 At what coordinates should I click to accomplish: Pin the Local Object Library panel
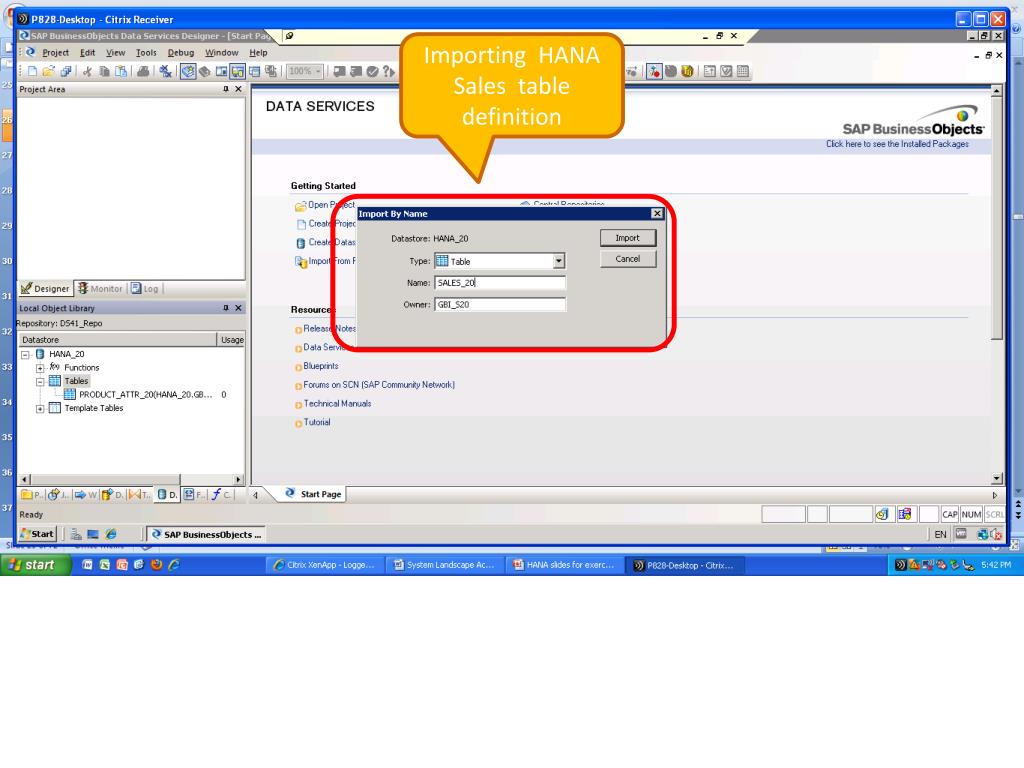(x=226, y=308)
